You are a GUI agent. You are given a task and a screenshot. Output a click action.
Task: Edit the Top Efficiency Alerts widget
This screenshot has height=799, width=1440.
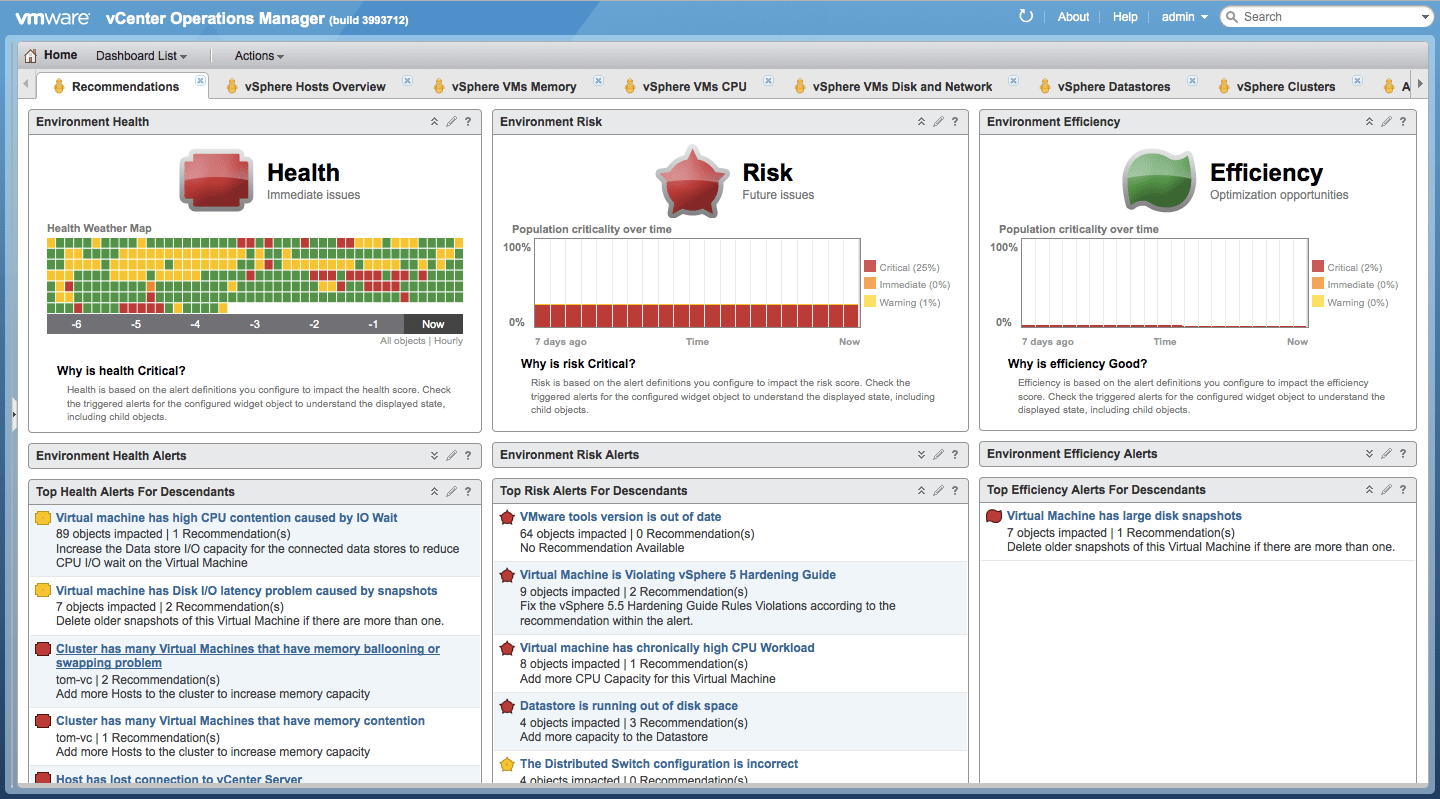[1386, 490]
